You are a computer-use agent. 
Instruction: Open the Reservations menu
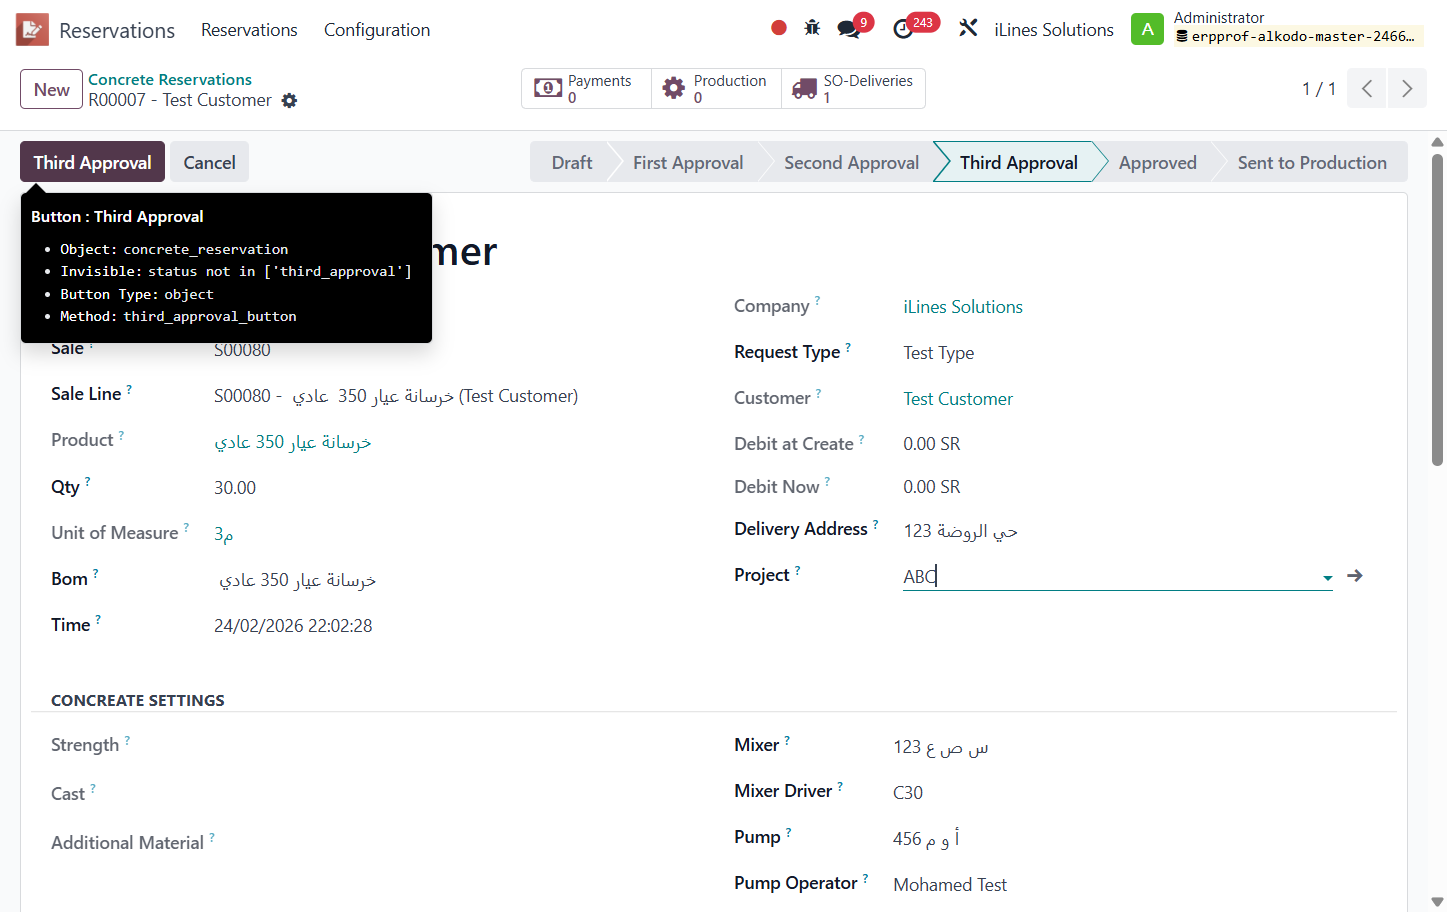(x=249, y=30)
